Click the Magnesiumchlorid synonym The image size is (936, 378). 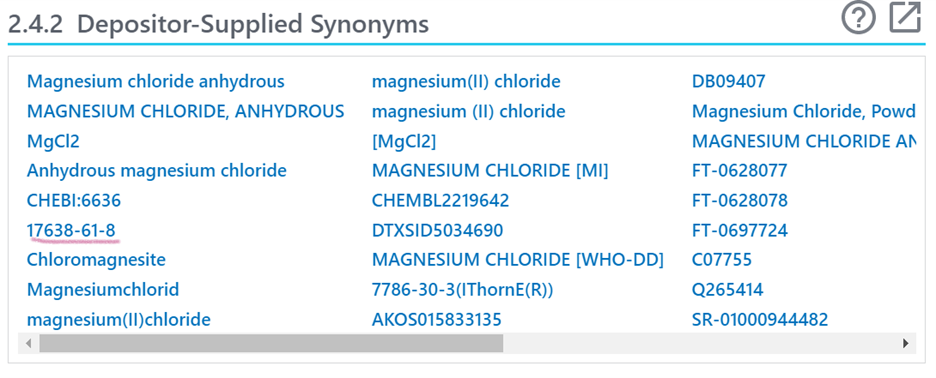pos(103,290)
